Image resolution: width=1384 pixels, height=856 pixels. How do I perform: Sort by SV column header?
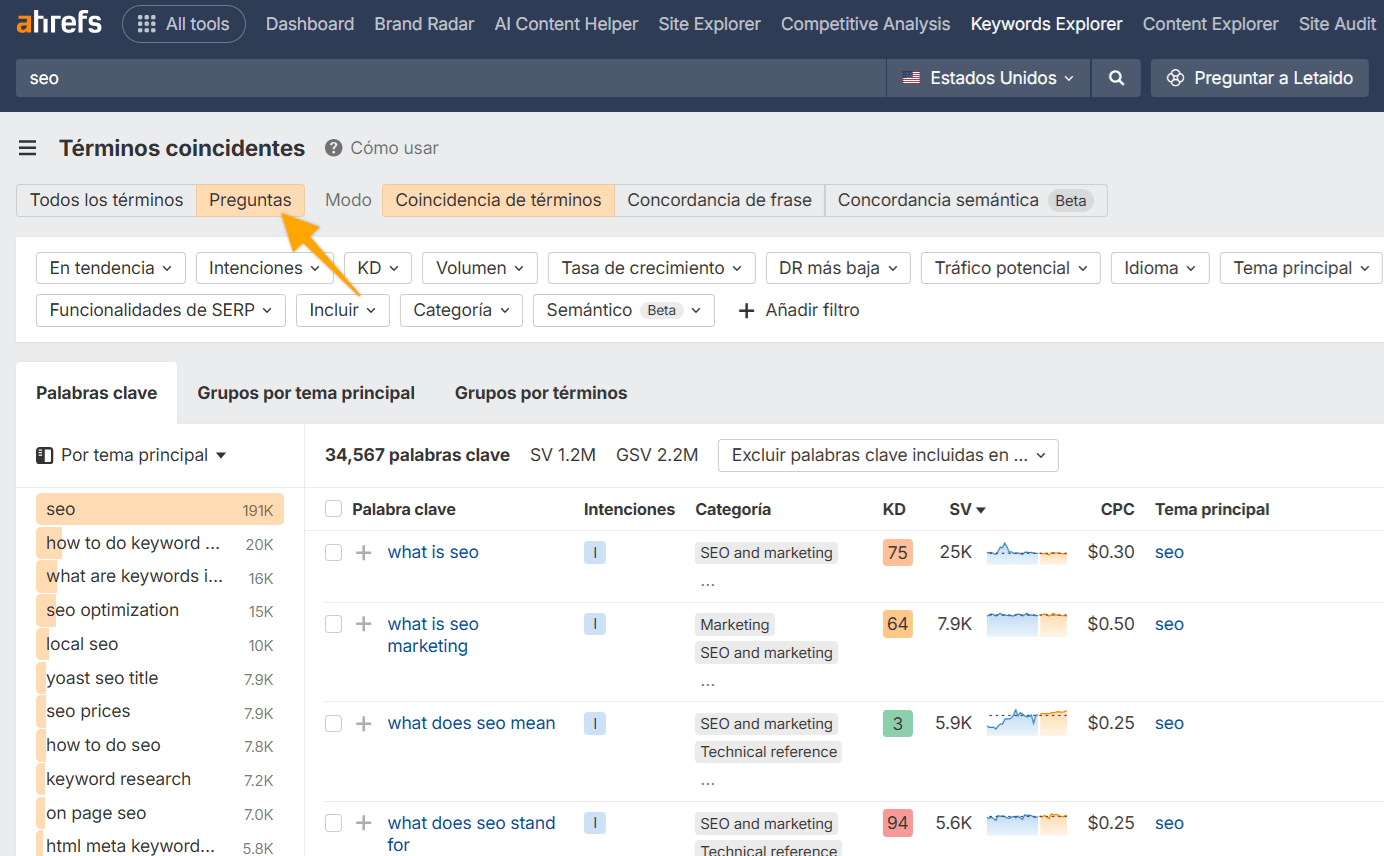point(967,509)
